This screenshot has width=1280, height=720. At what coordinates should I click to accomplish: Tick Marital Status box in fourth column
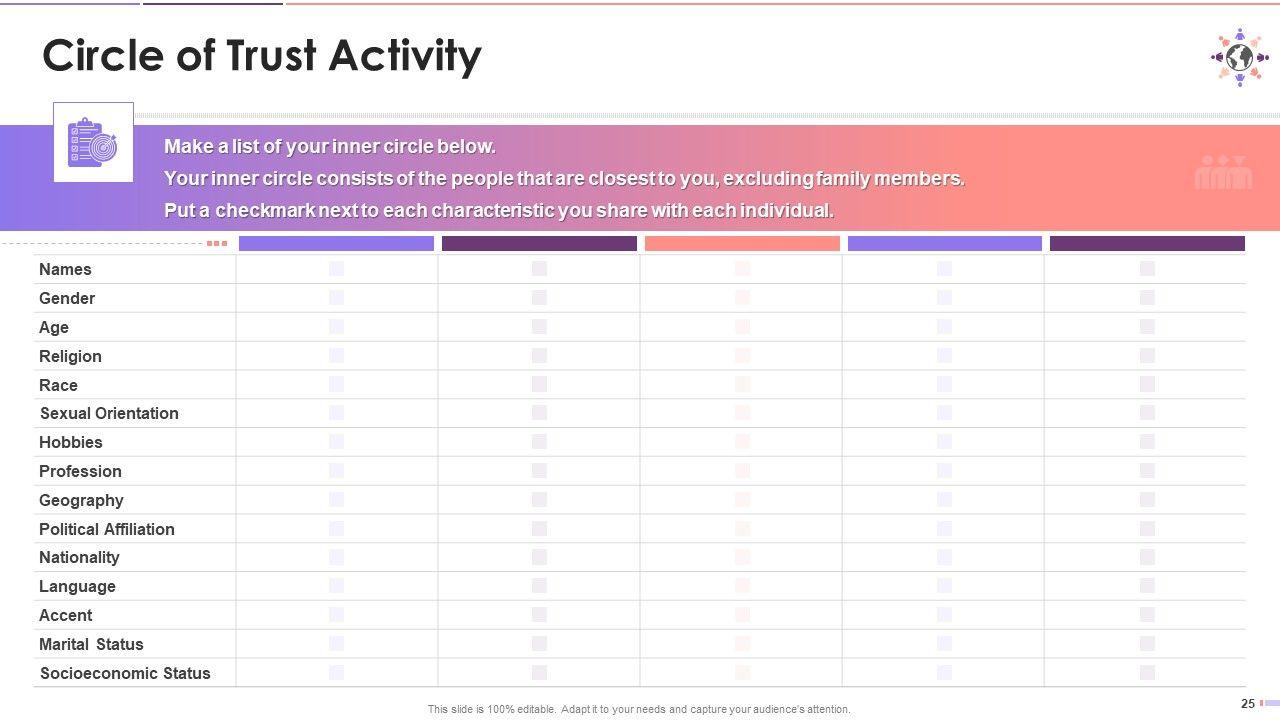click(x=944, y=644)
